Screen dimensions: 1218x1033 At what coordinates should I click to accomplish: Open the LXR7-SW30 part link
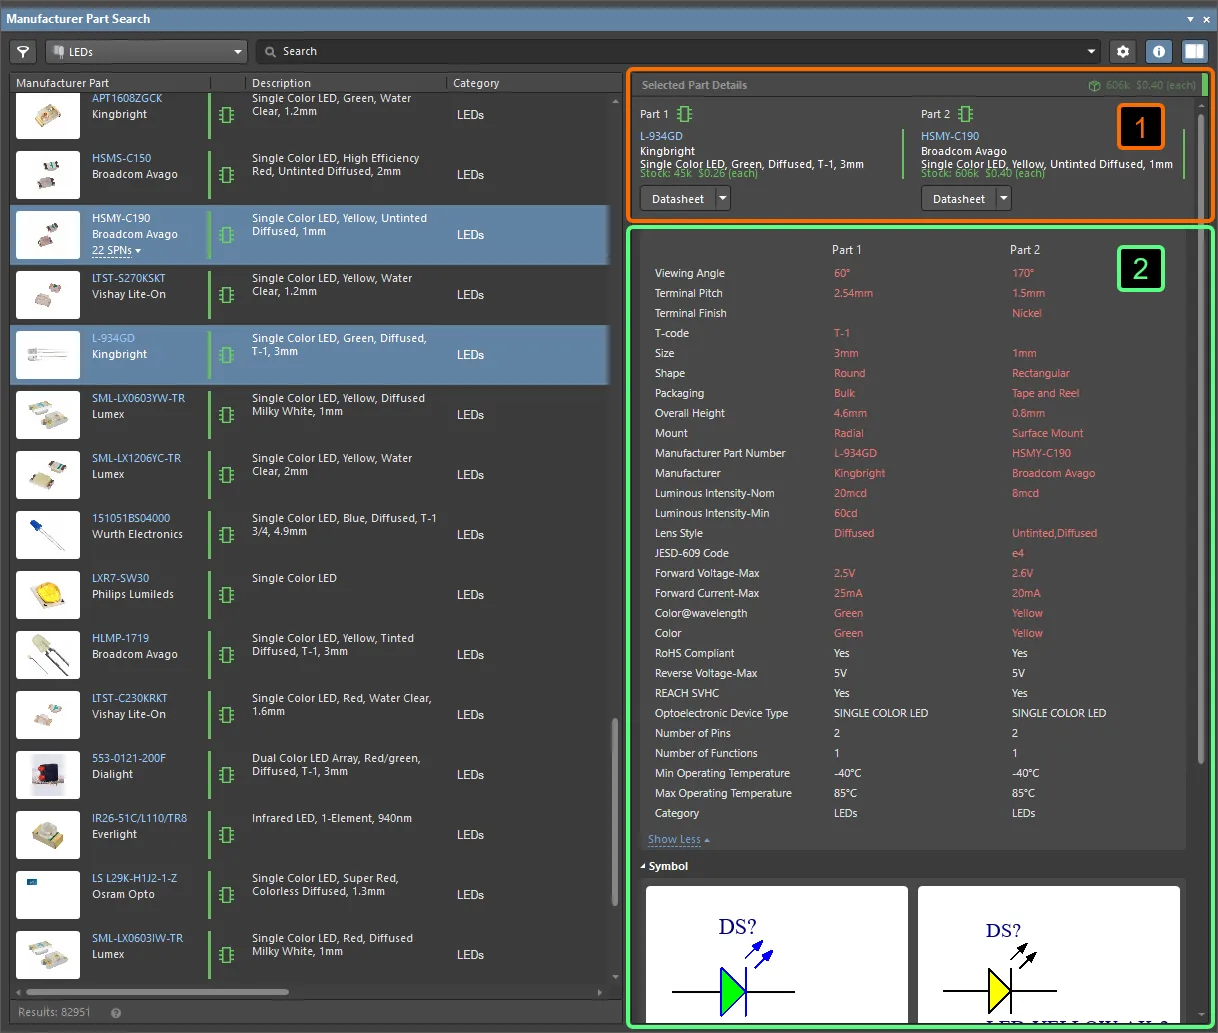pyautogui.click(x=120, y=578)
